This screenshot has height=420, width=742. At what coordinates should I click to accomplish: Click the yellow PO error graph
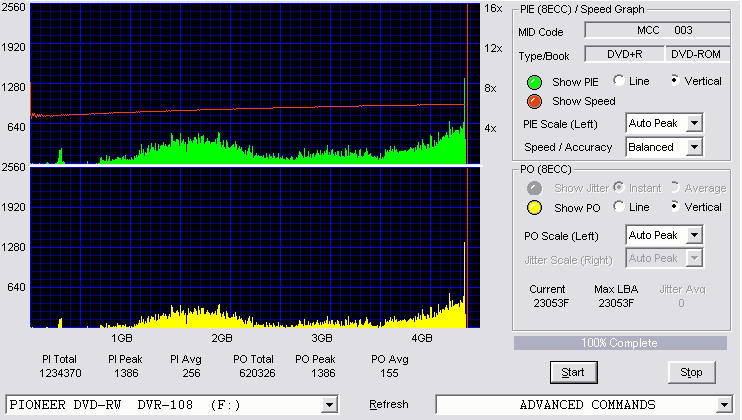pyautogui.click(x=256, y=247)
